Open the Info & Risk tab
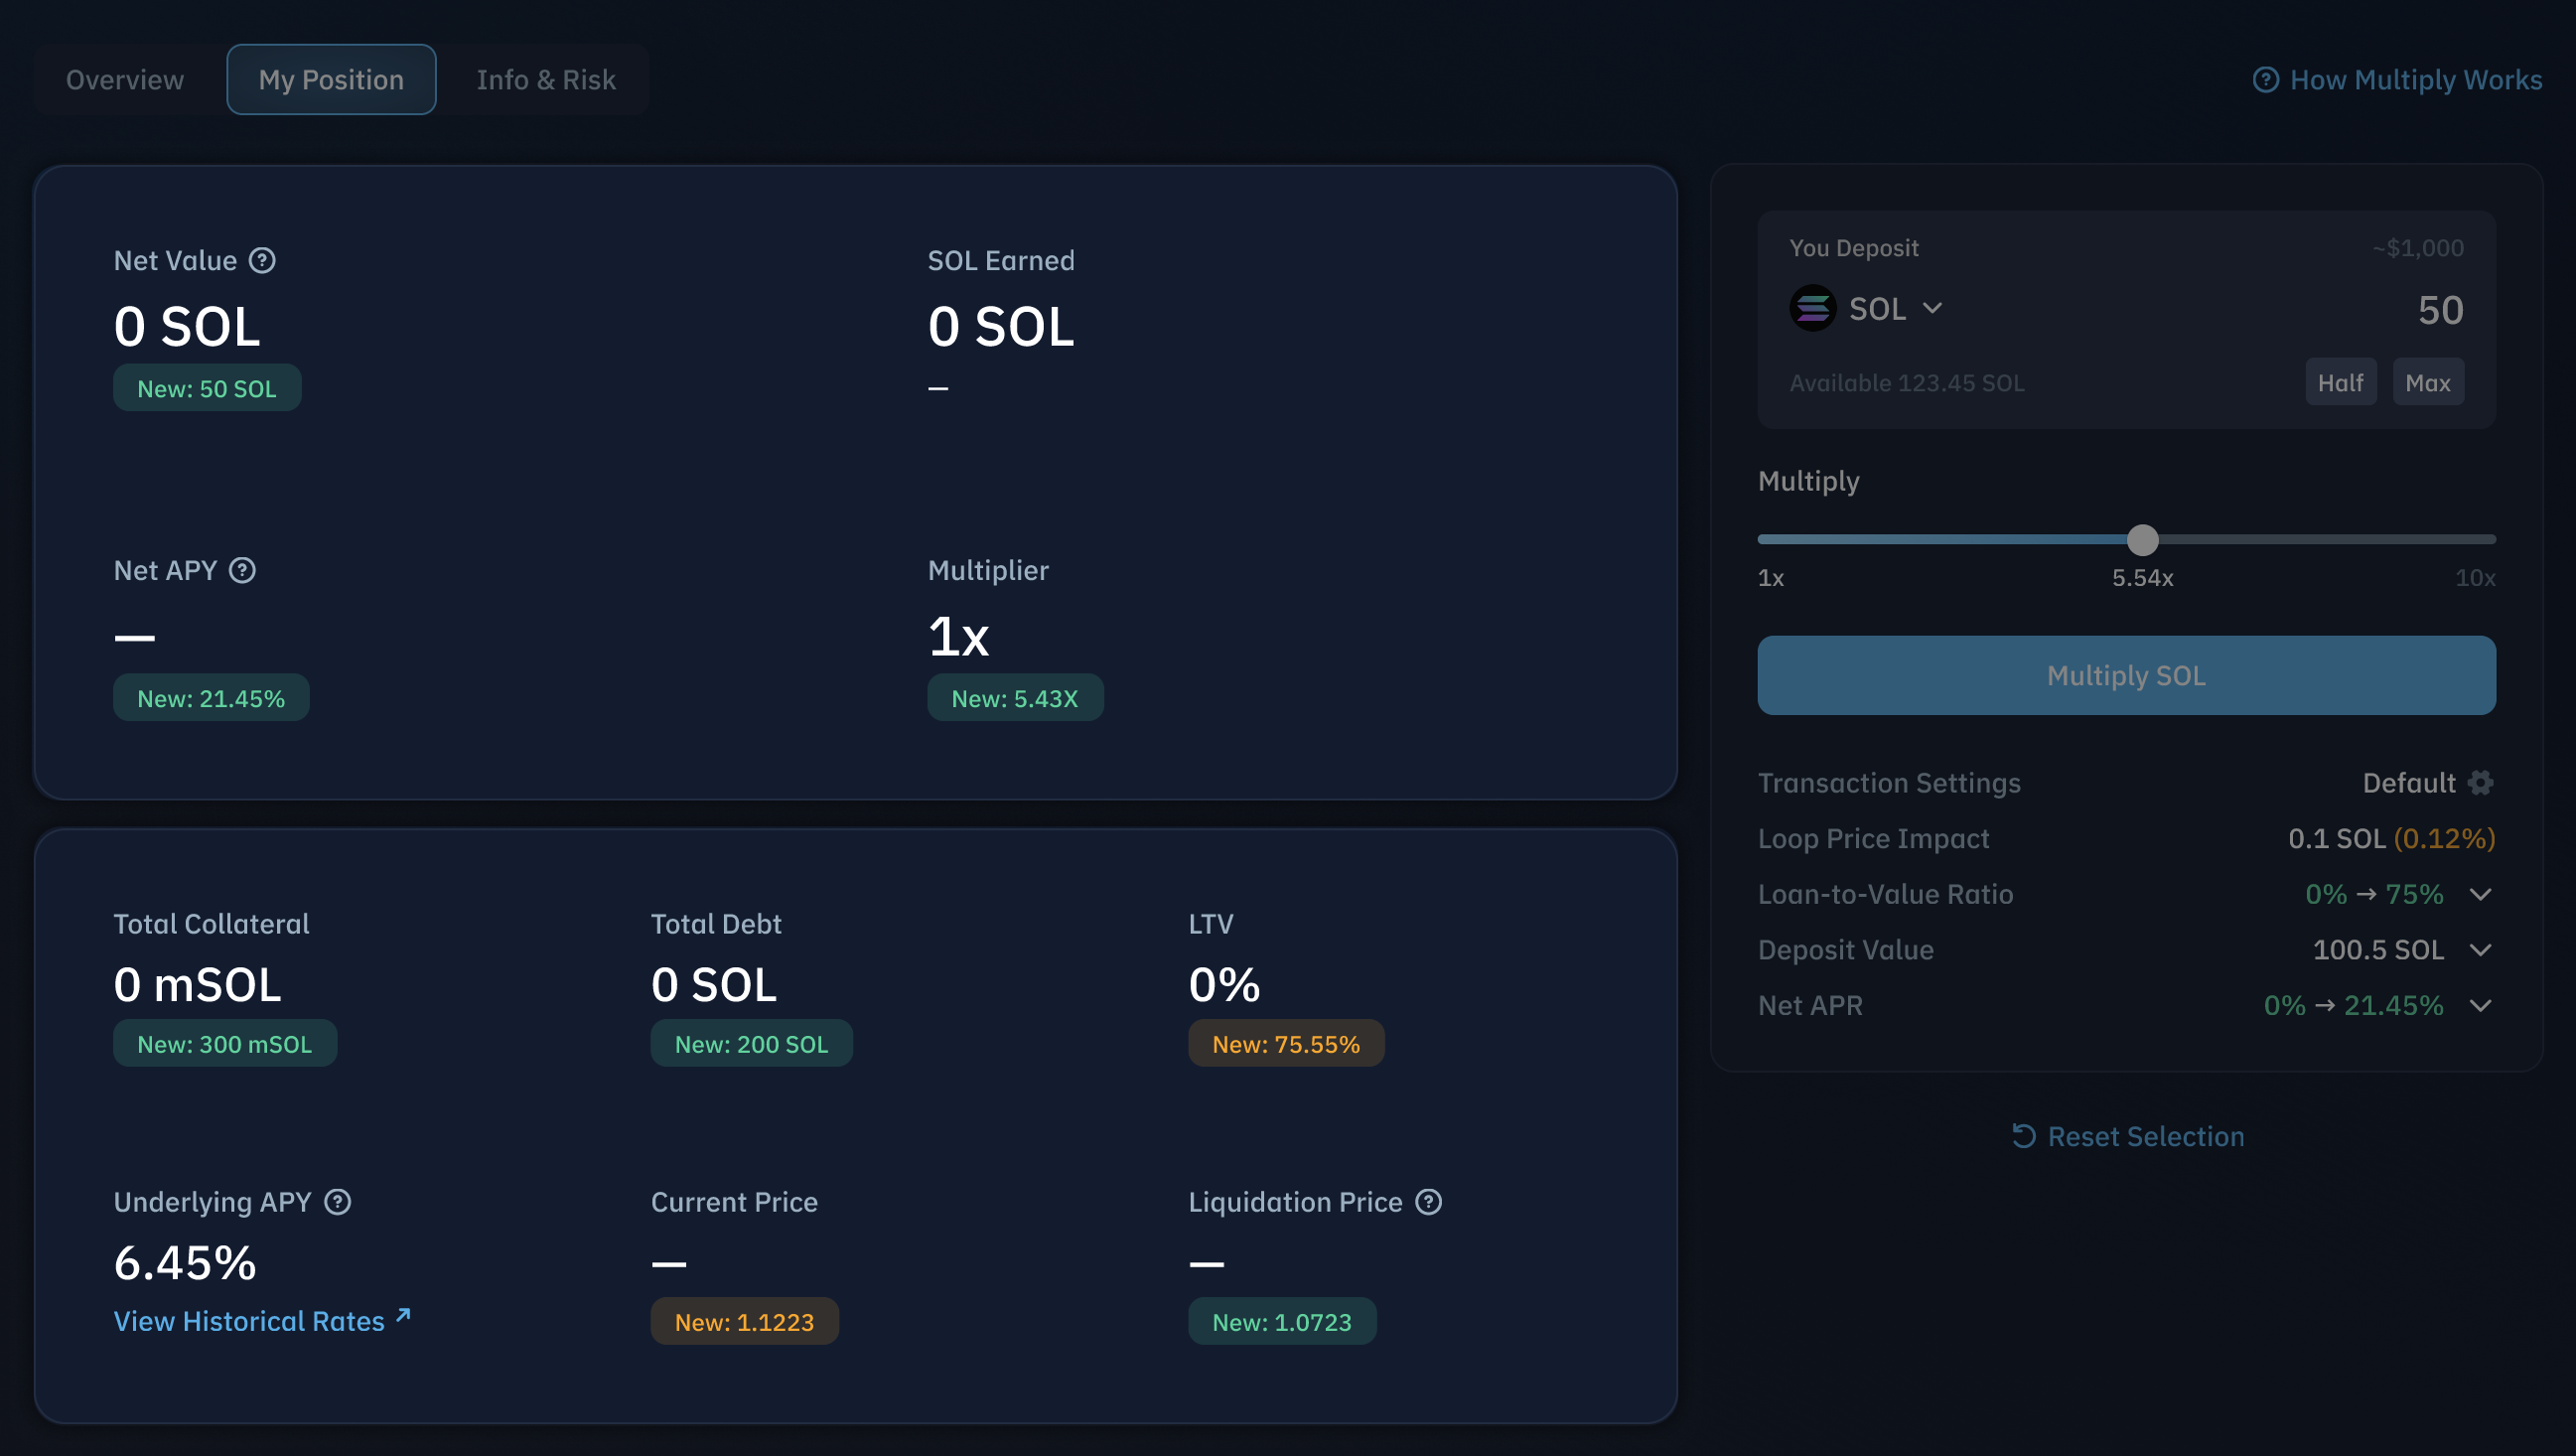The image size is (2576, 1456). click(x=546, y=80)
